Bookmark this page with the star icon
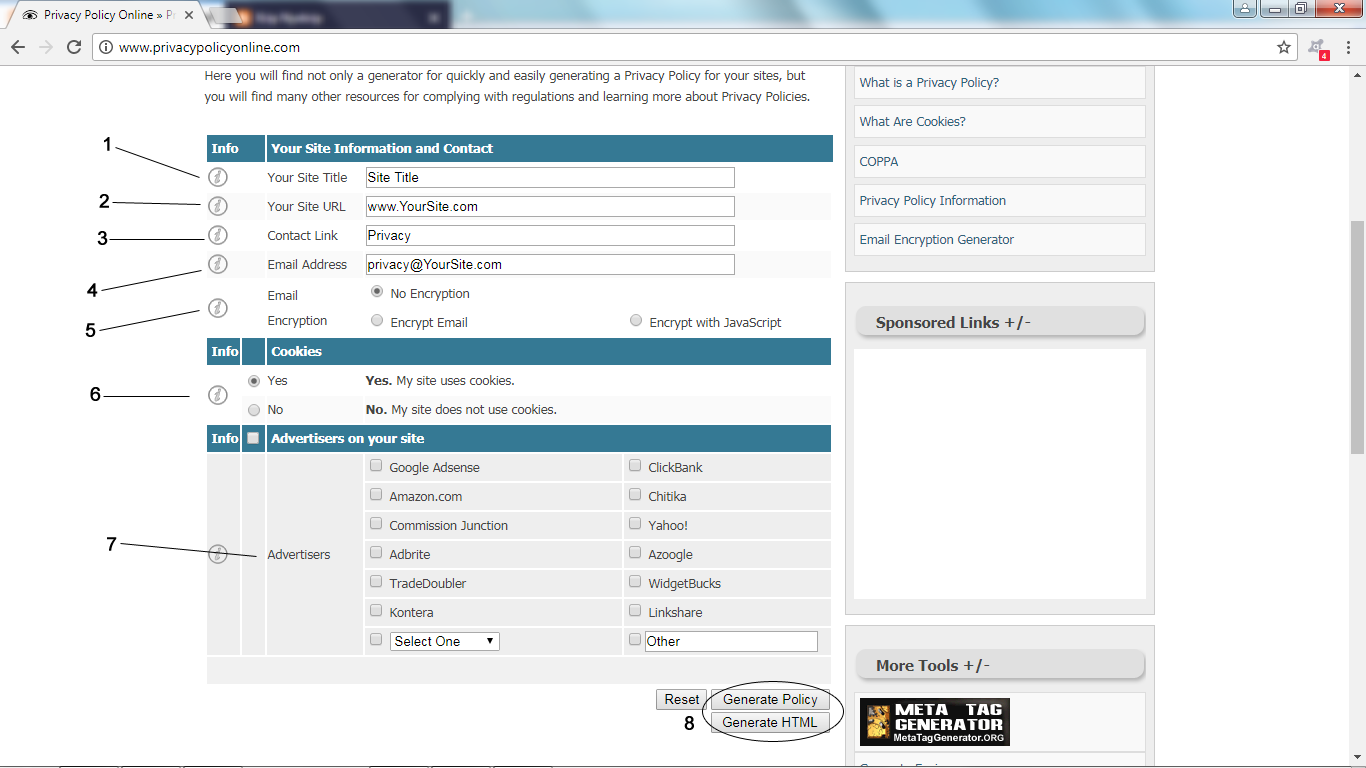The height and width of the screenshot is (768, 1366). click(x=1284, y=47)
